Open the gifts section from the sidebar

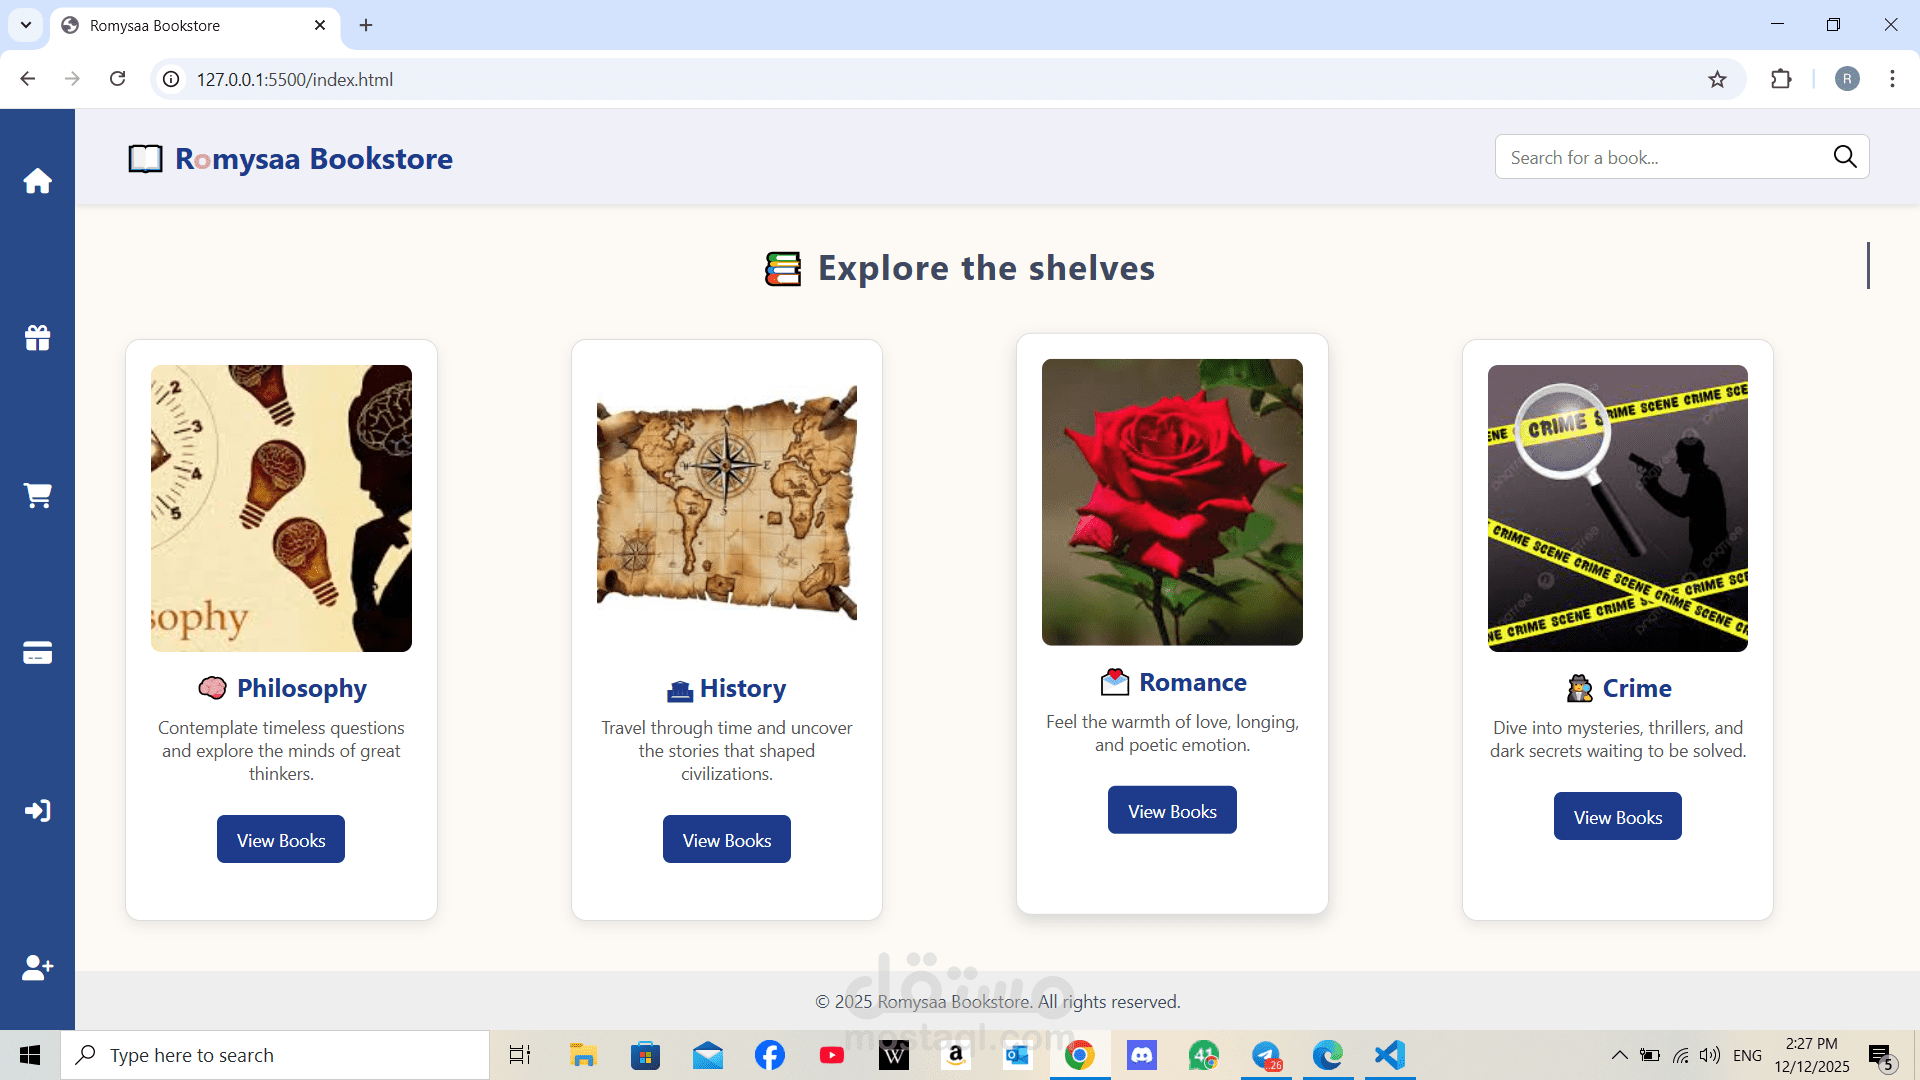(x=37, y=338)
